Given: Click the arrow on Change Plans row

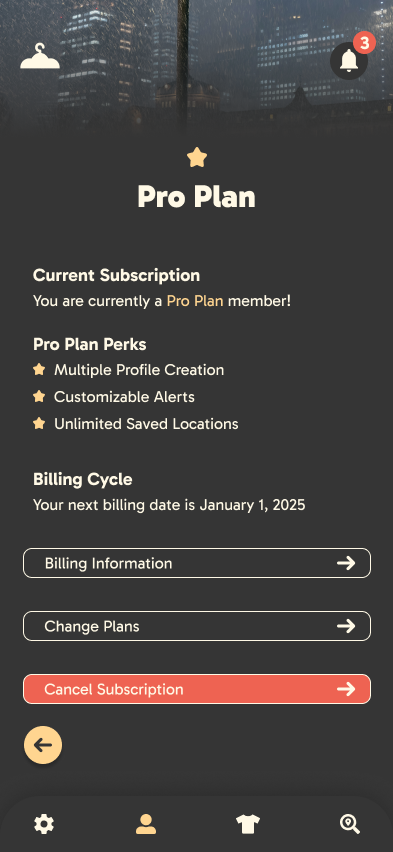Looking at the screenshot, I should [346, 626].
